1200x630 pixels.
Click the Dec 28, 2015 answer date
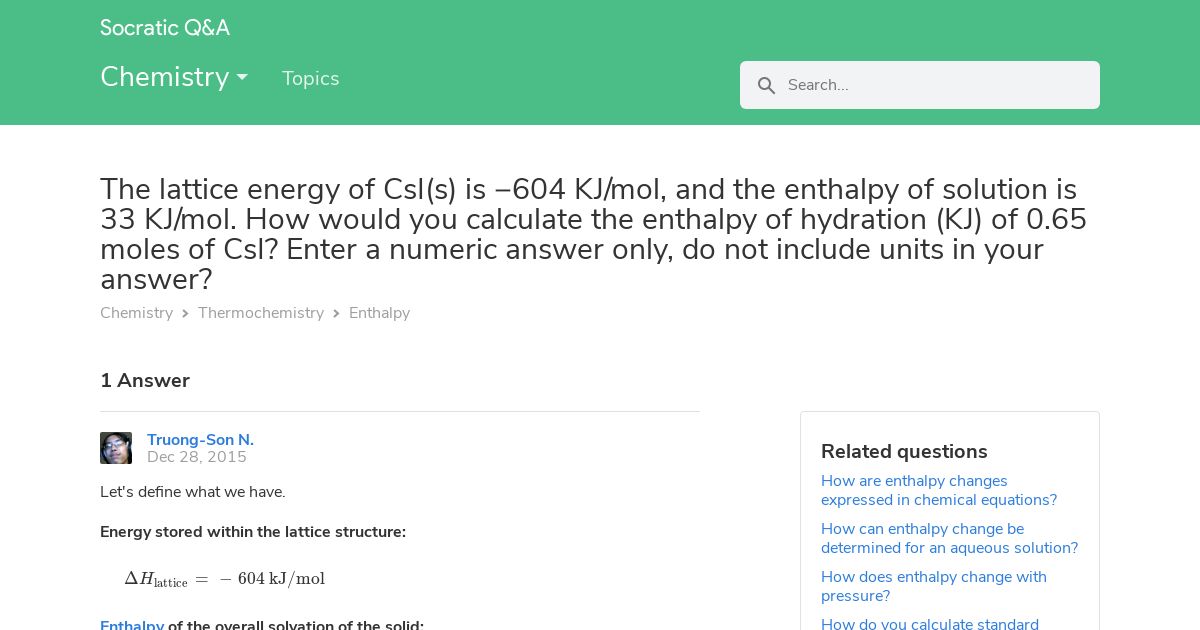point(197,457)
